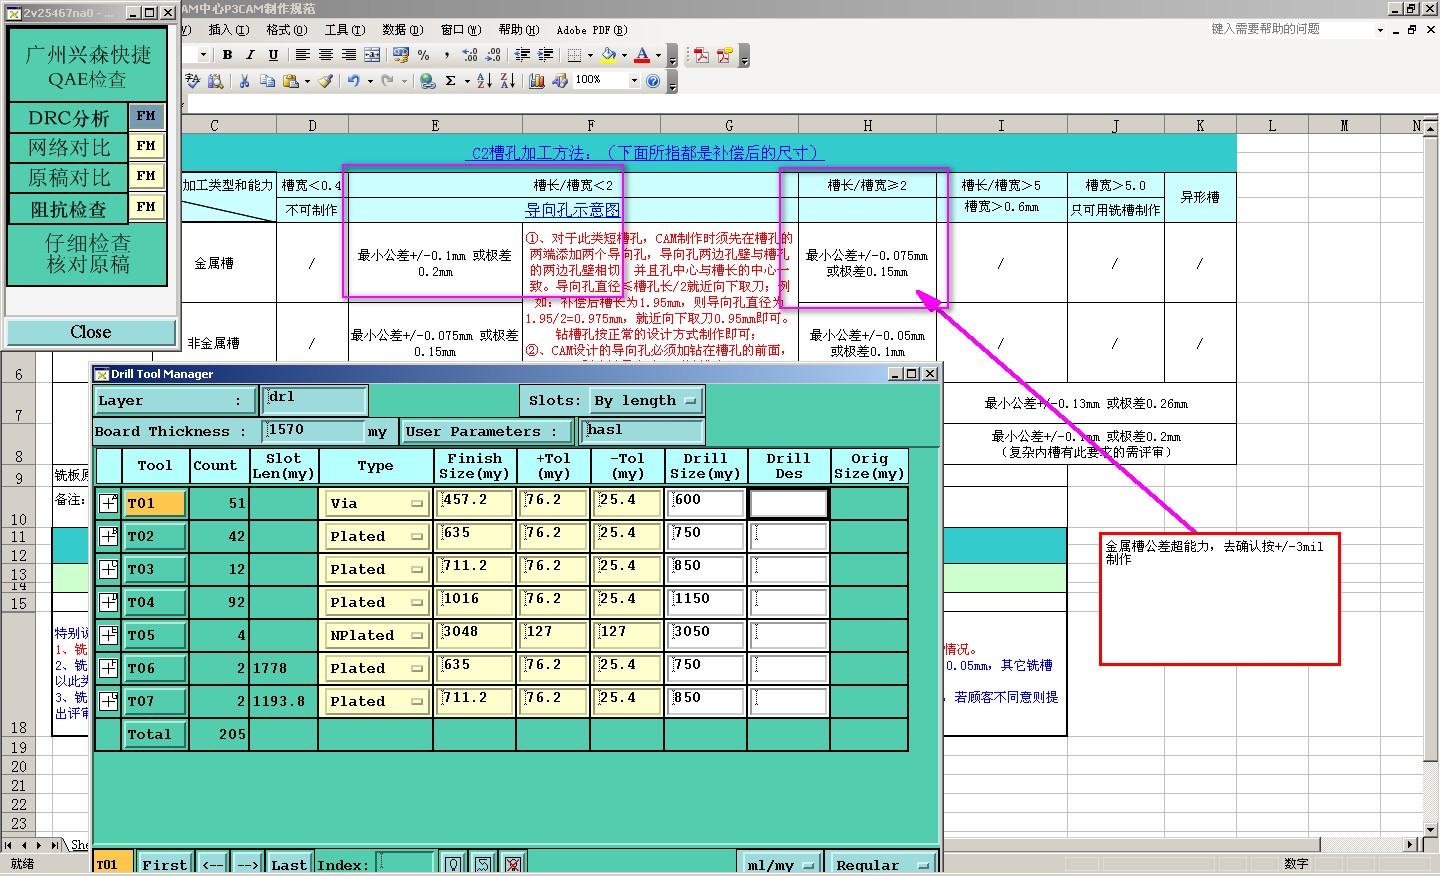The image size is (1440, 876).
Task: Open the Type dropdown for T01 (Via)
Action: coord(376,503)
